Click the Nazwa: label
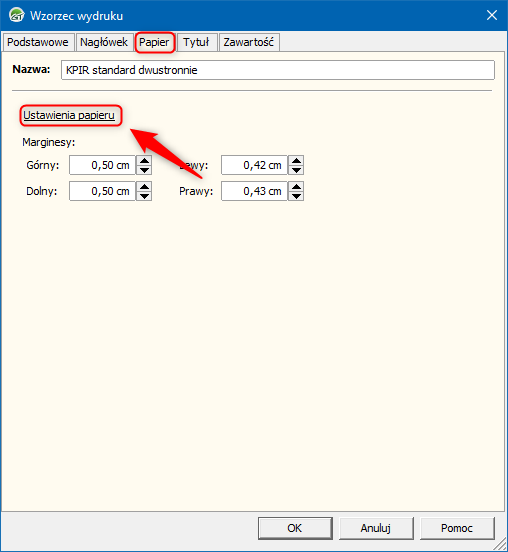The width and height of the screenshot is (508, 552). 31,69
